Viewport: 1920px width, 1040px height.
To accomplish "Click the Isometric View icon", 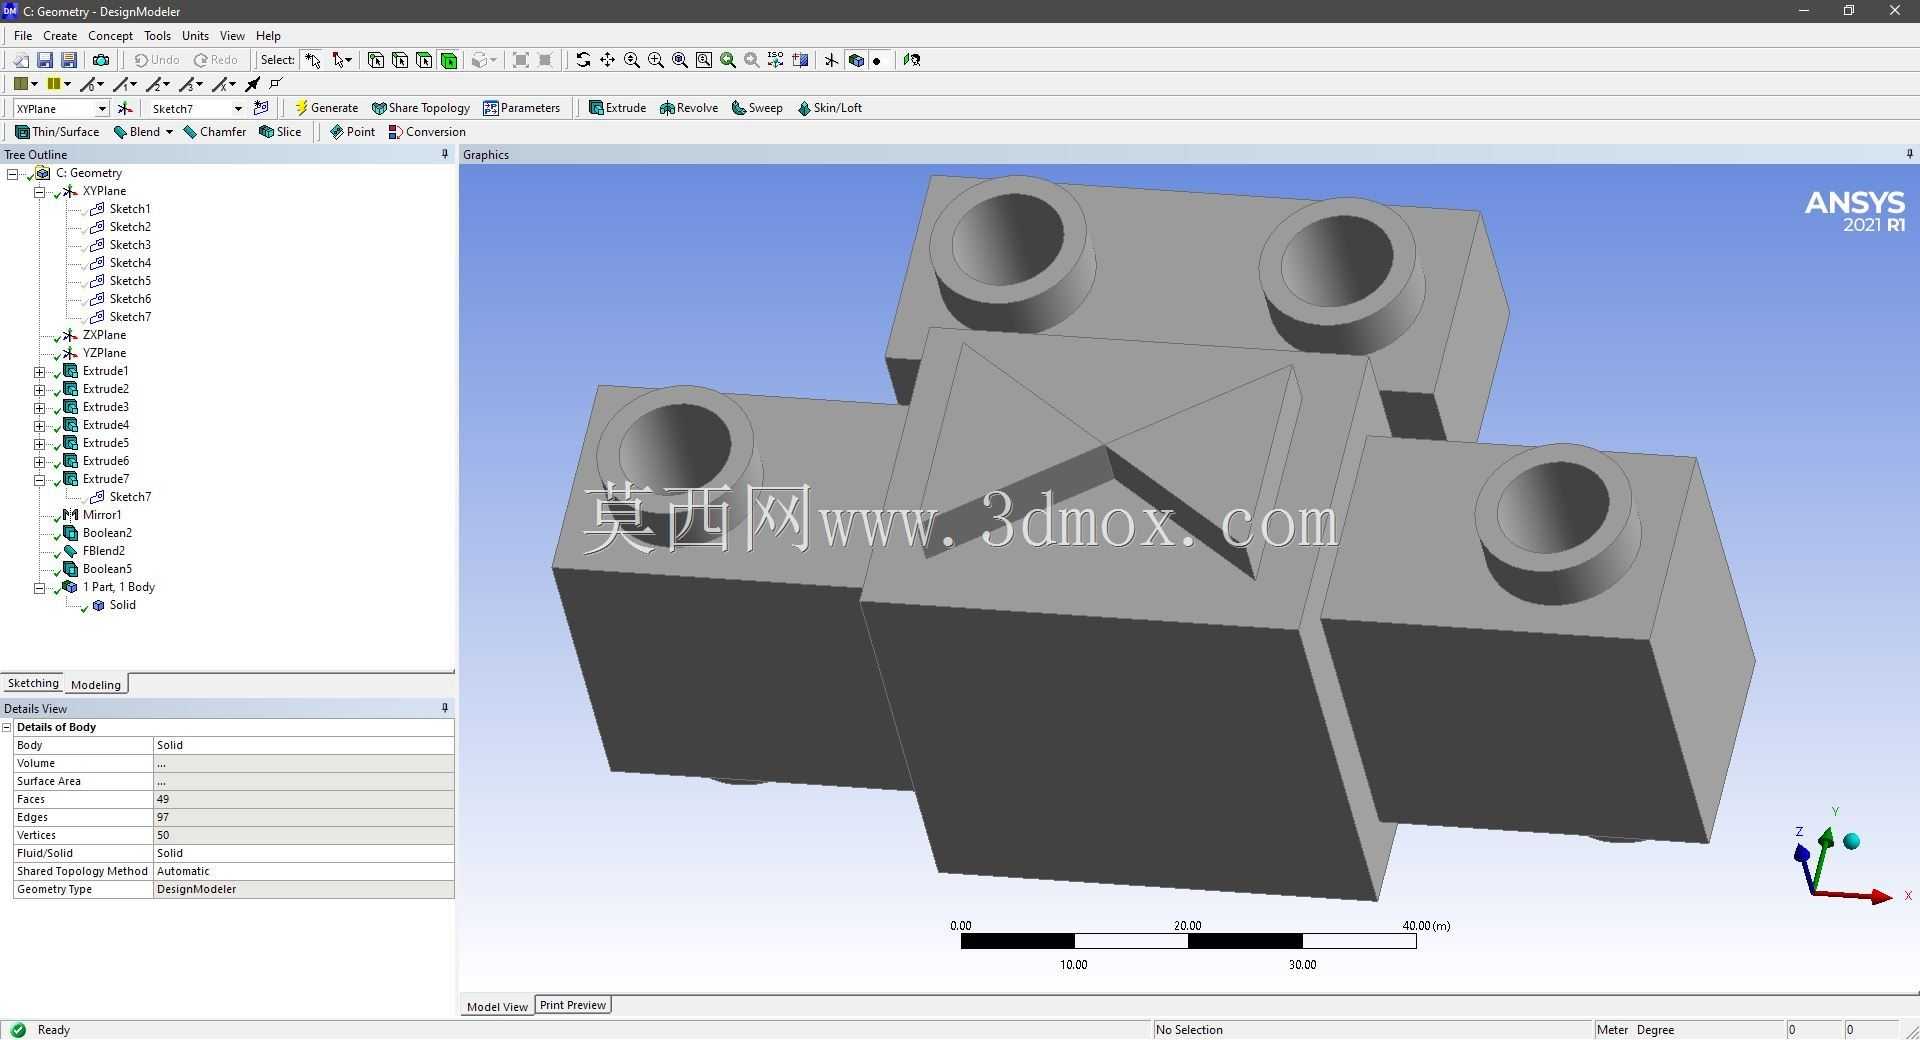I will [x=776, y=60].
